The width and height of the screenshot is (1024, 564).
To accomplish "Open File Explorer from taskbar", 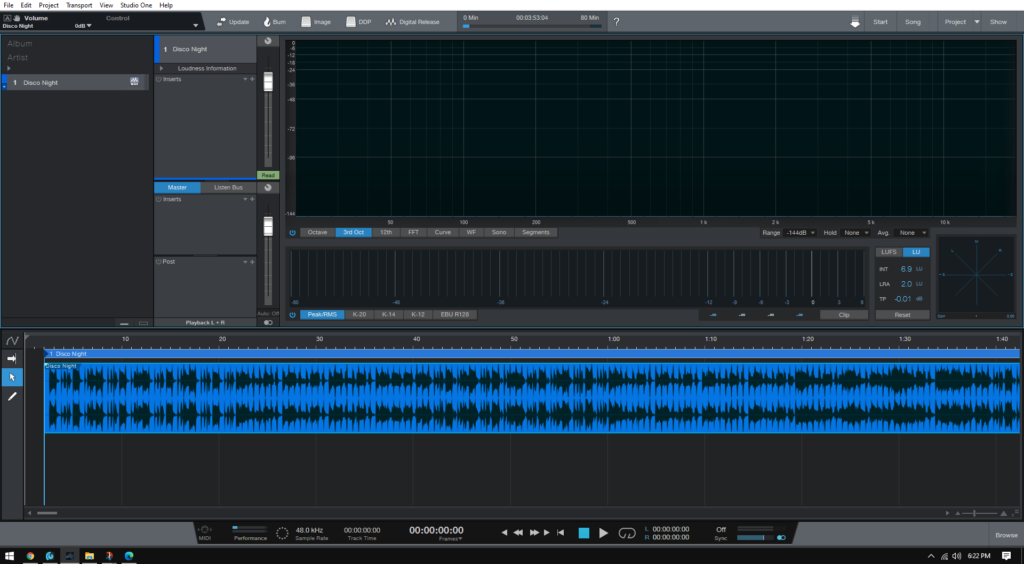I will 89,556.
